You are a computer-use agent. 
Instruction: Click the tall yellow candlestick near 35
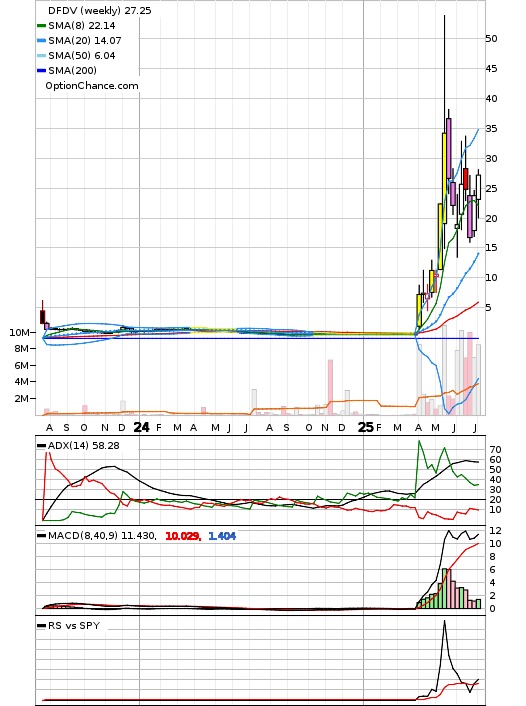tap(444, 178)
